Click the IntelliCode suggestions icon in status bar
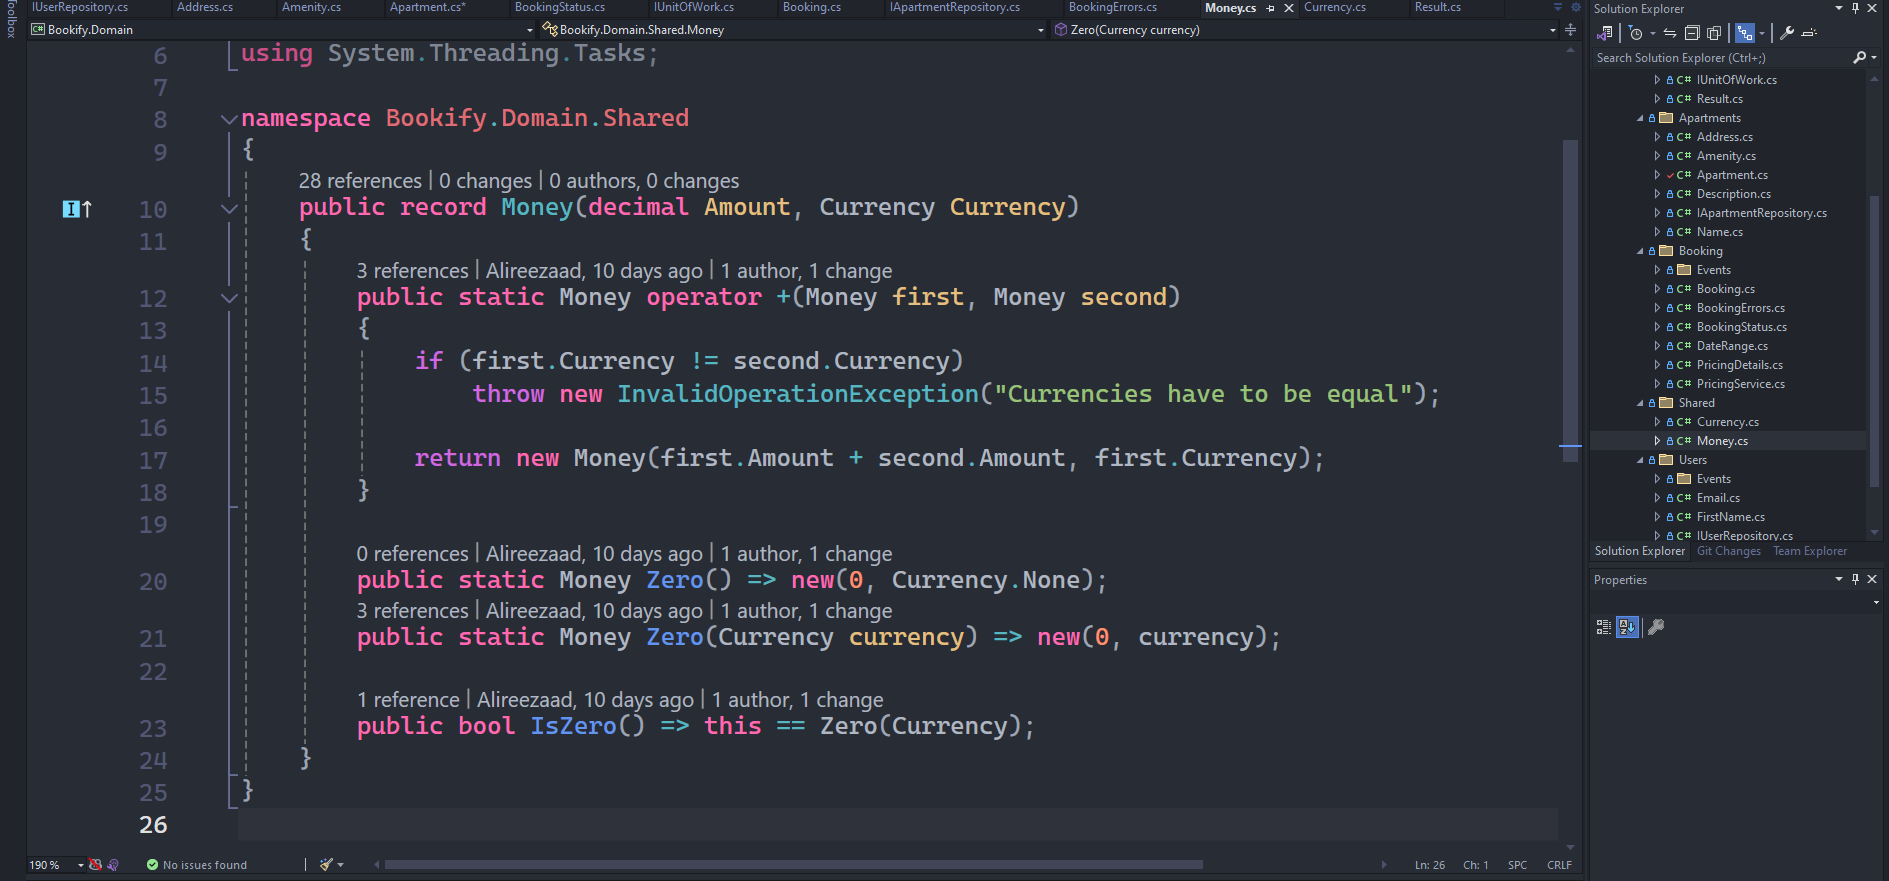The height and width of the screenshot is (881, 1889). (x=113, y=865)
